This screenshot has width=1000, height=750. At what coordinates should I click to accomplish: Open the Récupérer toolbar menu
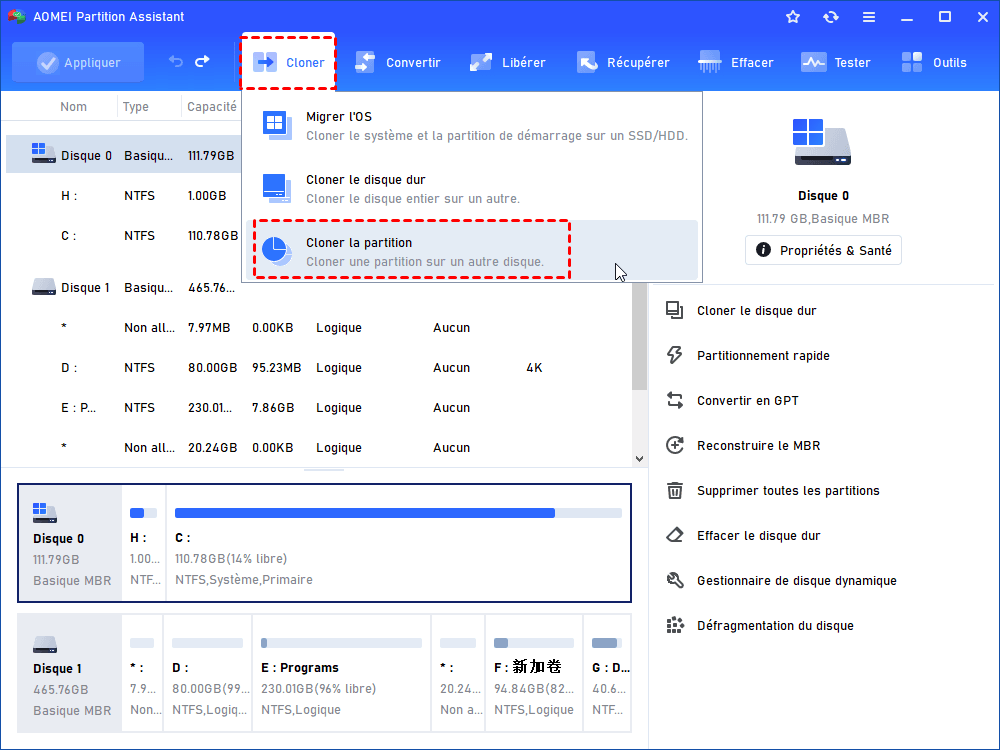coord(623,62)
